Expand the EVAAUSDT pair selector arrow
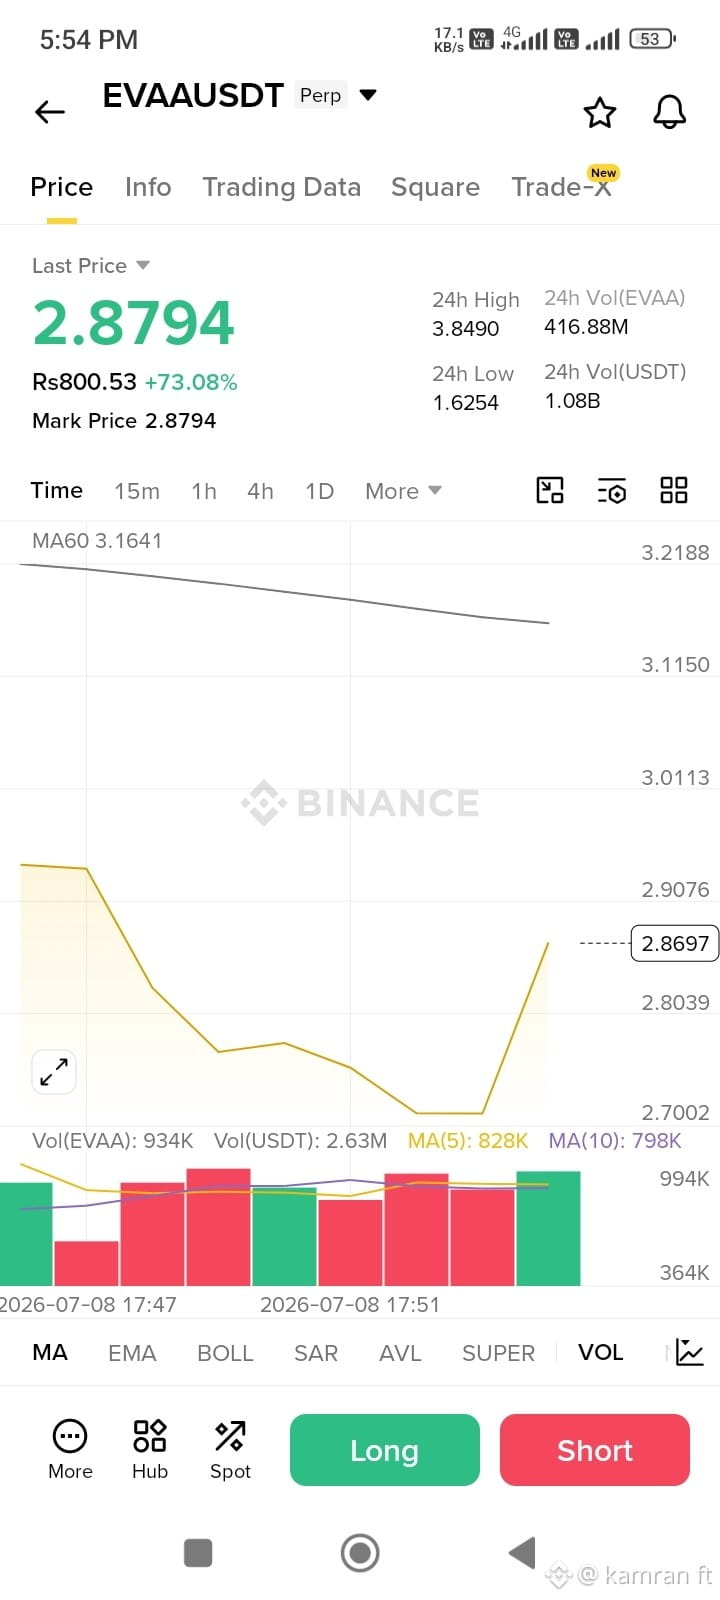The width and height of the screenshot is (720, 1600). tap(368, 95)
